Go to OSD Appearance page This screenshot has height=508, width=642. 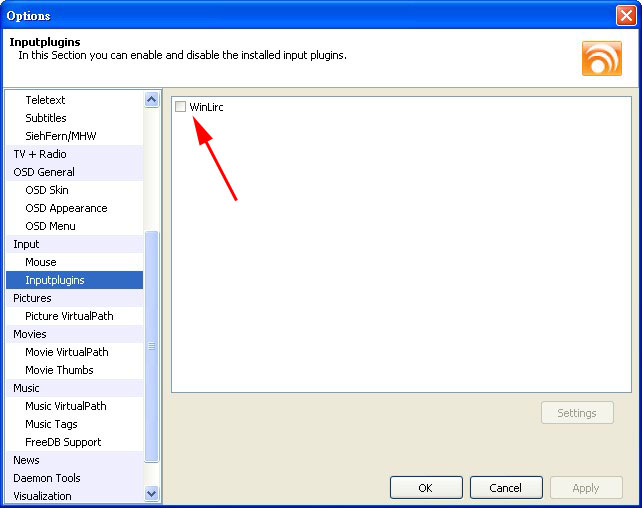coord(66,208)
